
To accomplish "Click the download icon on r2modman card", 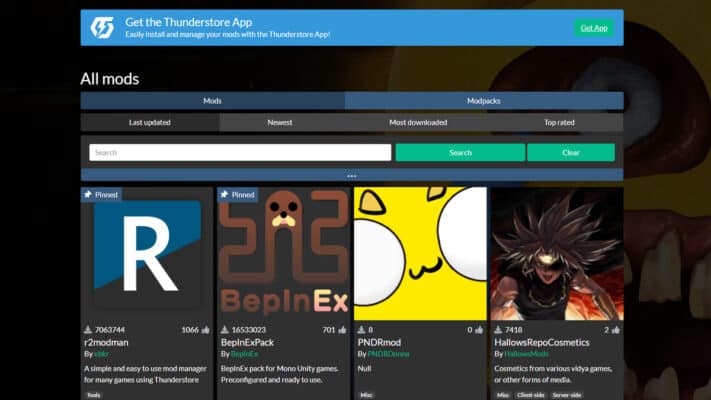I will point(88,329).
